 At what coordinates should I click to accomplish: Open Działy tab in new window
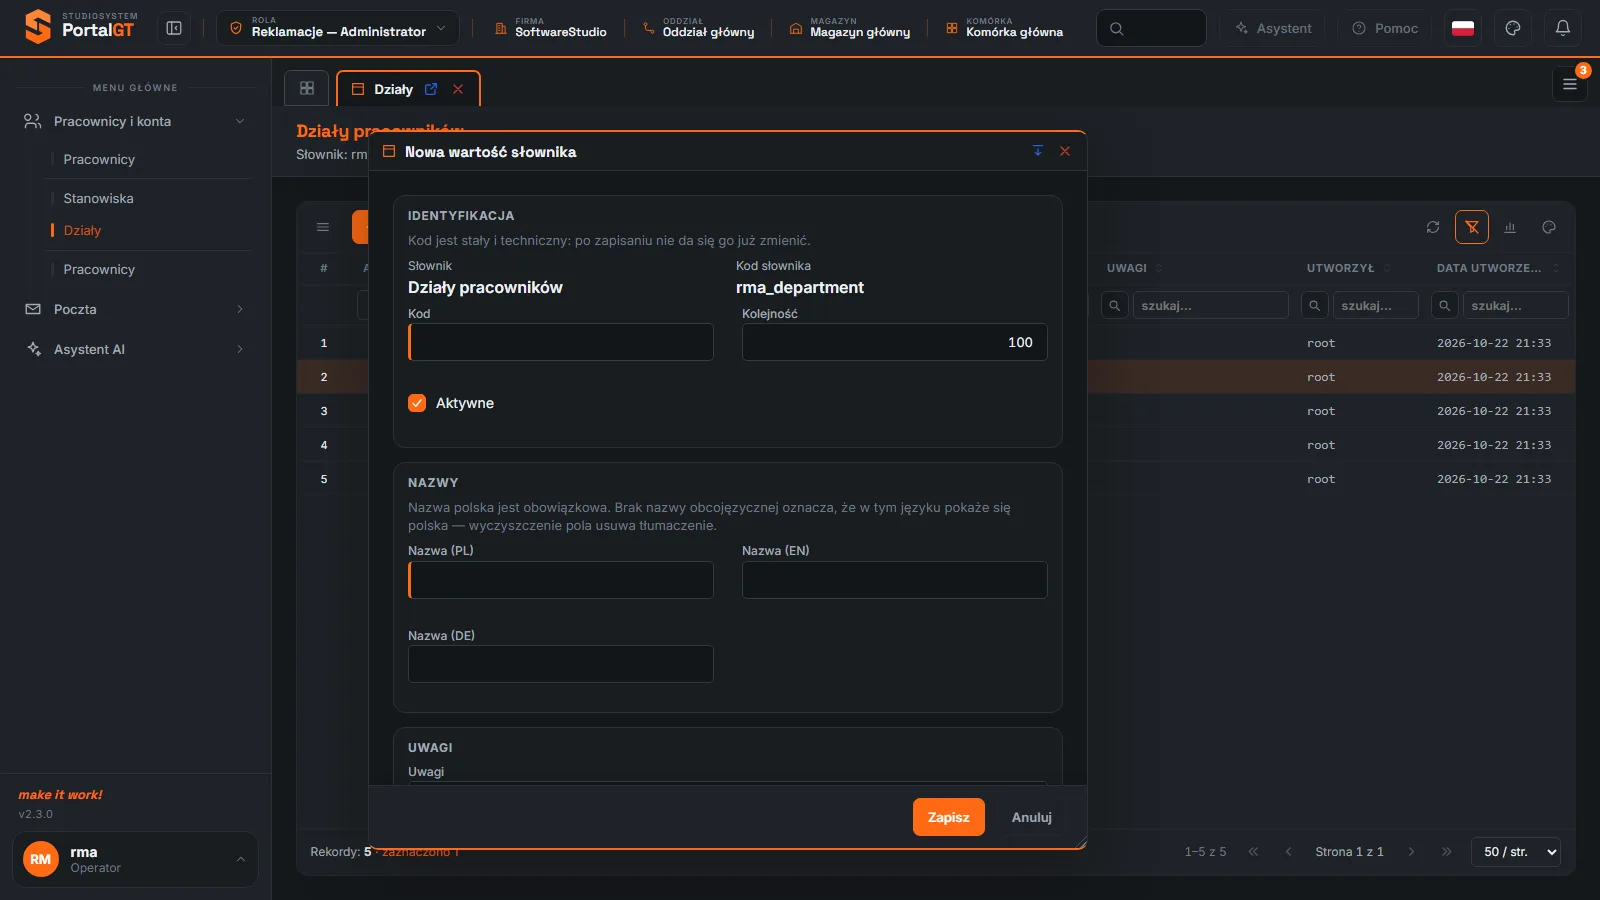(431, 89)
